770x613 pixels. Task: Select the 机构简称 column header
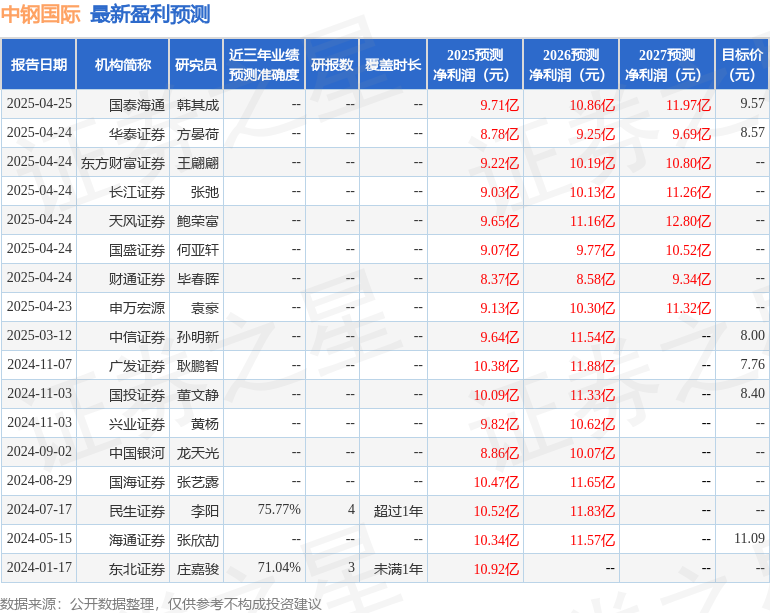[123, 64]
